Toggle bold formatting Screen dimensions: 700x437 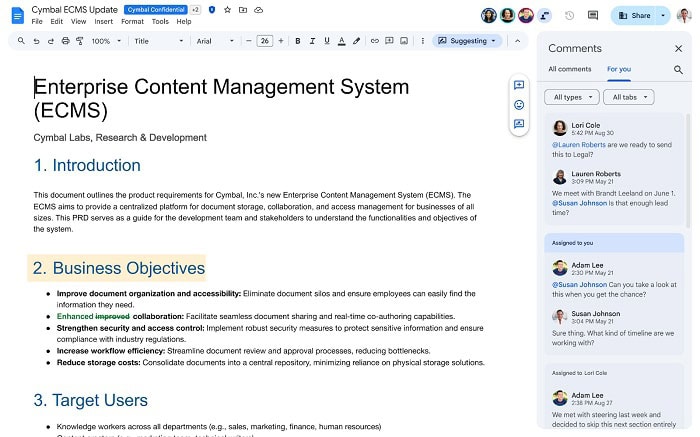pyautogui.click(x=298, y=41)
